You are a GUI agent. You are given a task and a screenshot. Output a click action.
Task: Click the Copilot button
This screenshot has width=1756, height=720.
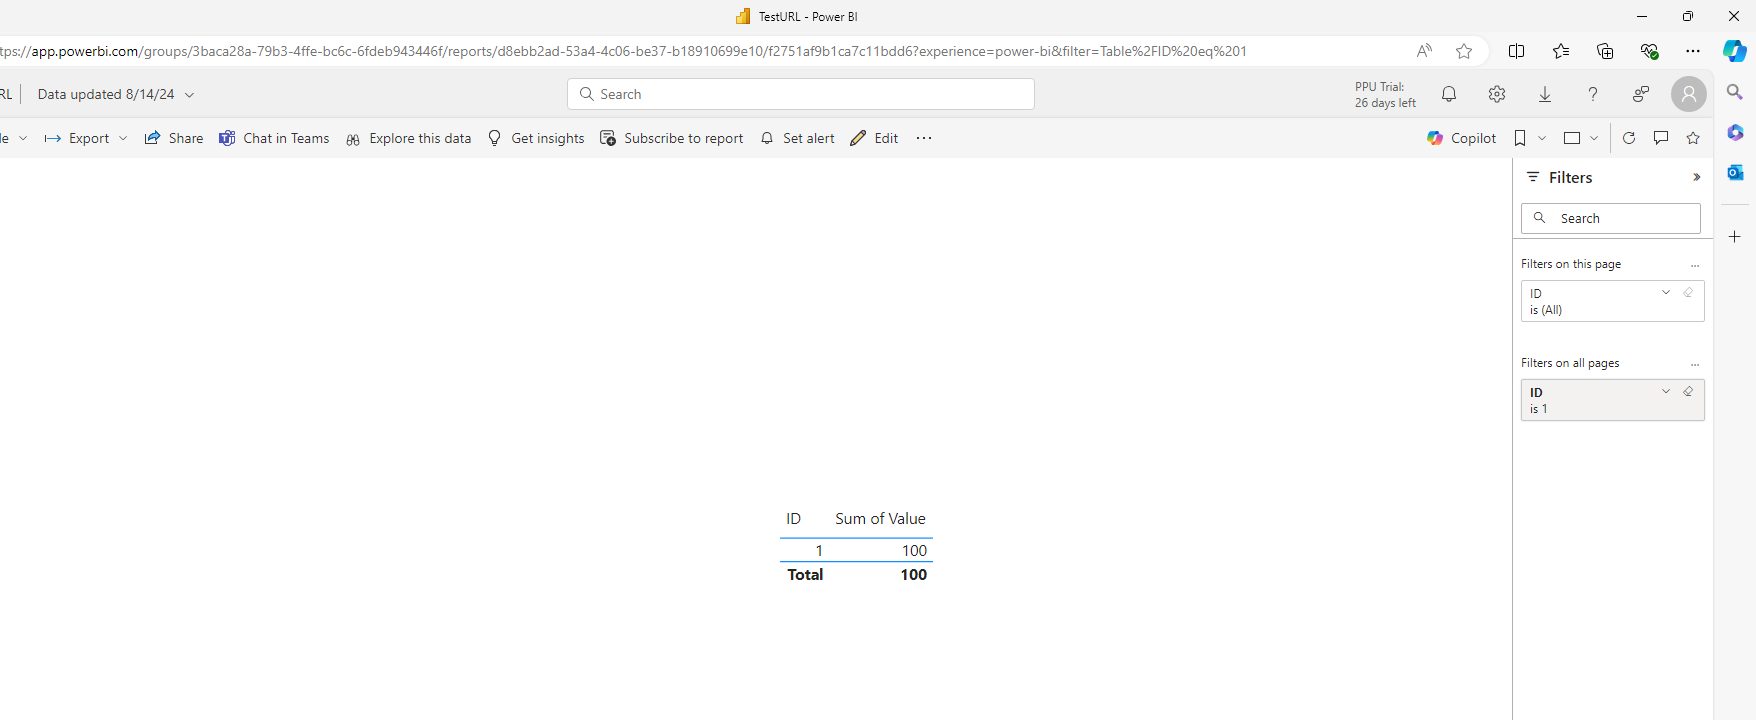pos(1461,138)
